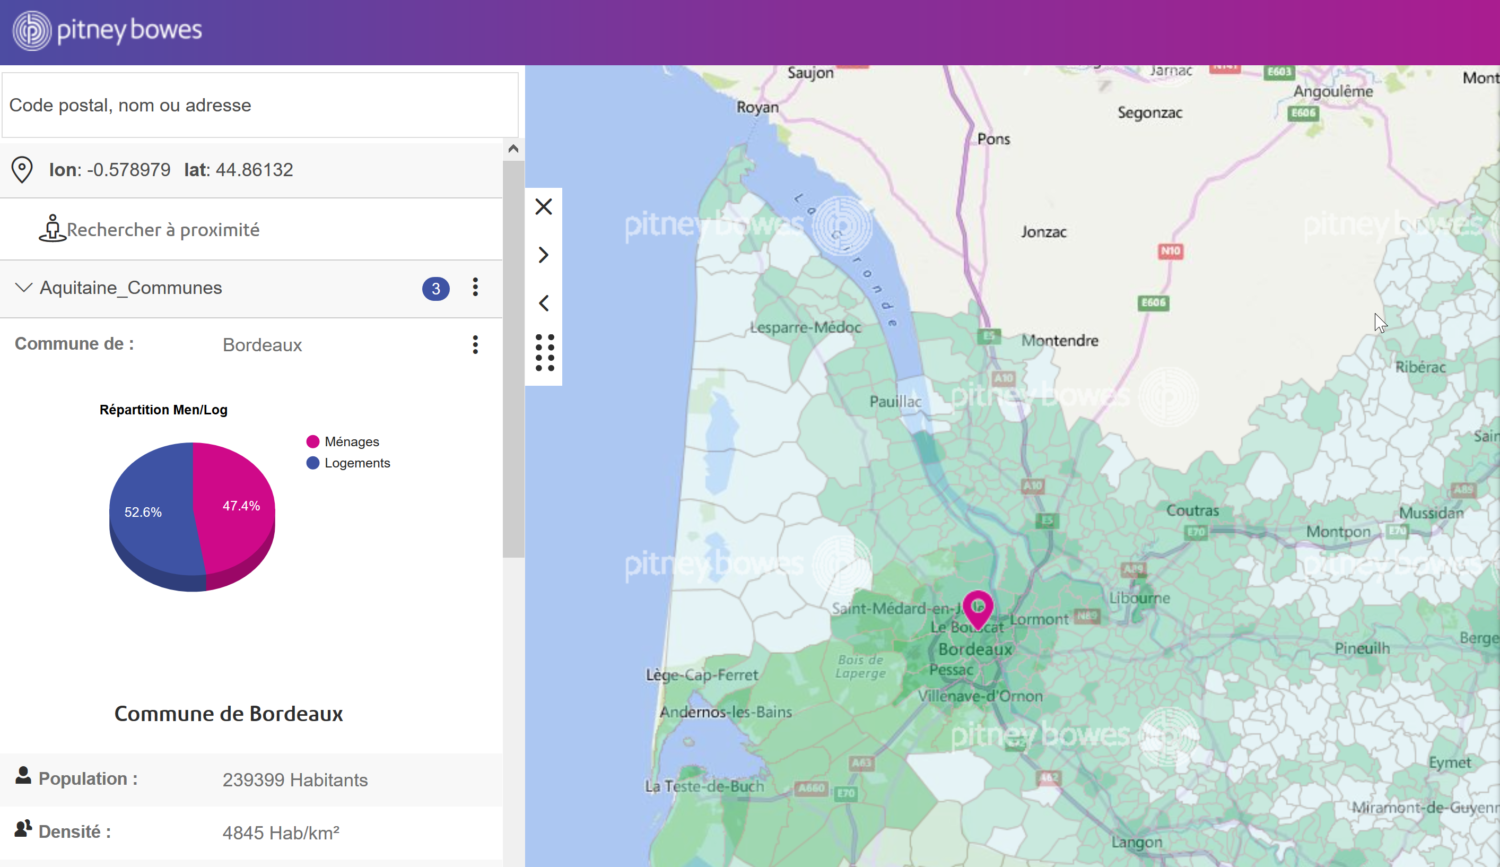
Task: Click the Logements legend label
Action: (357, 463)
